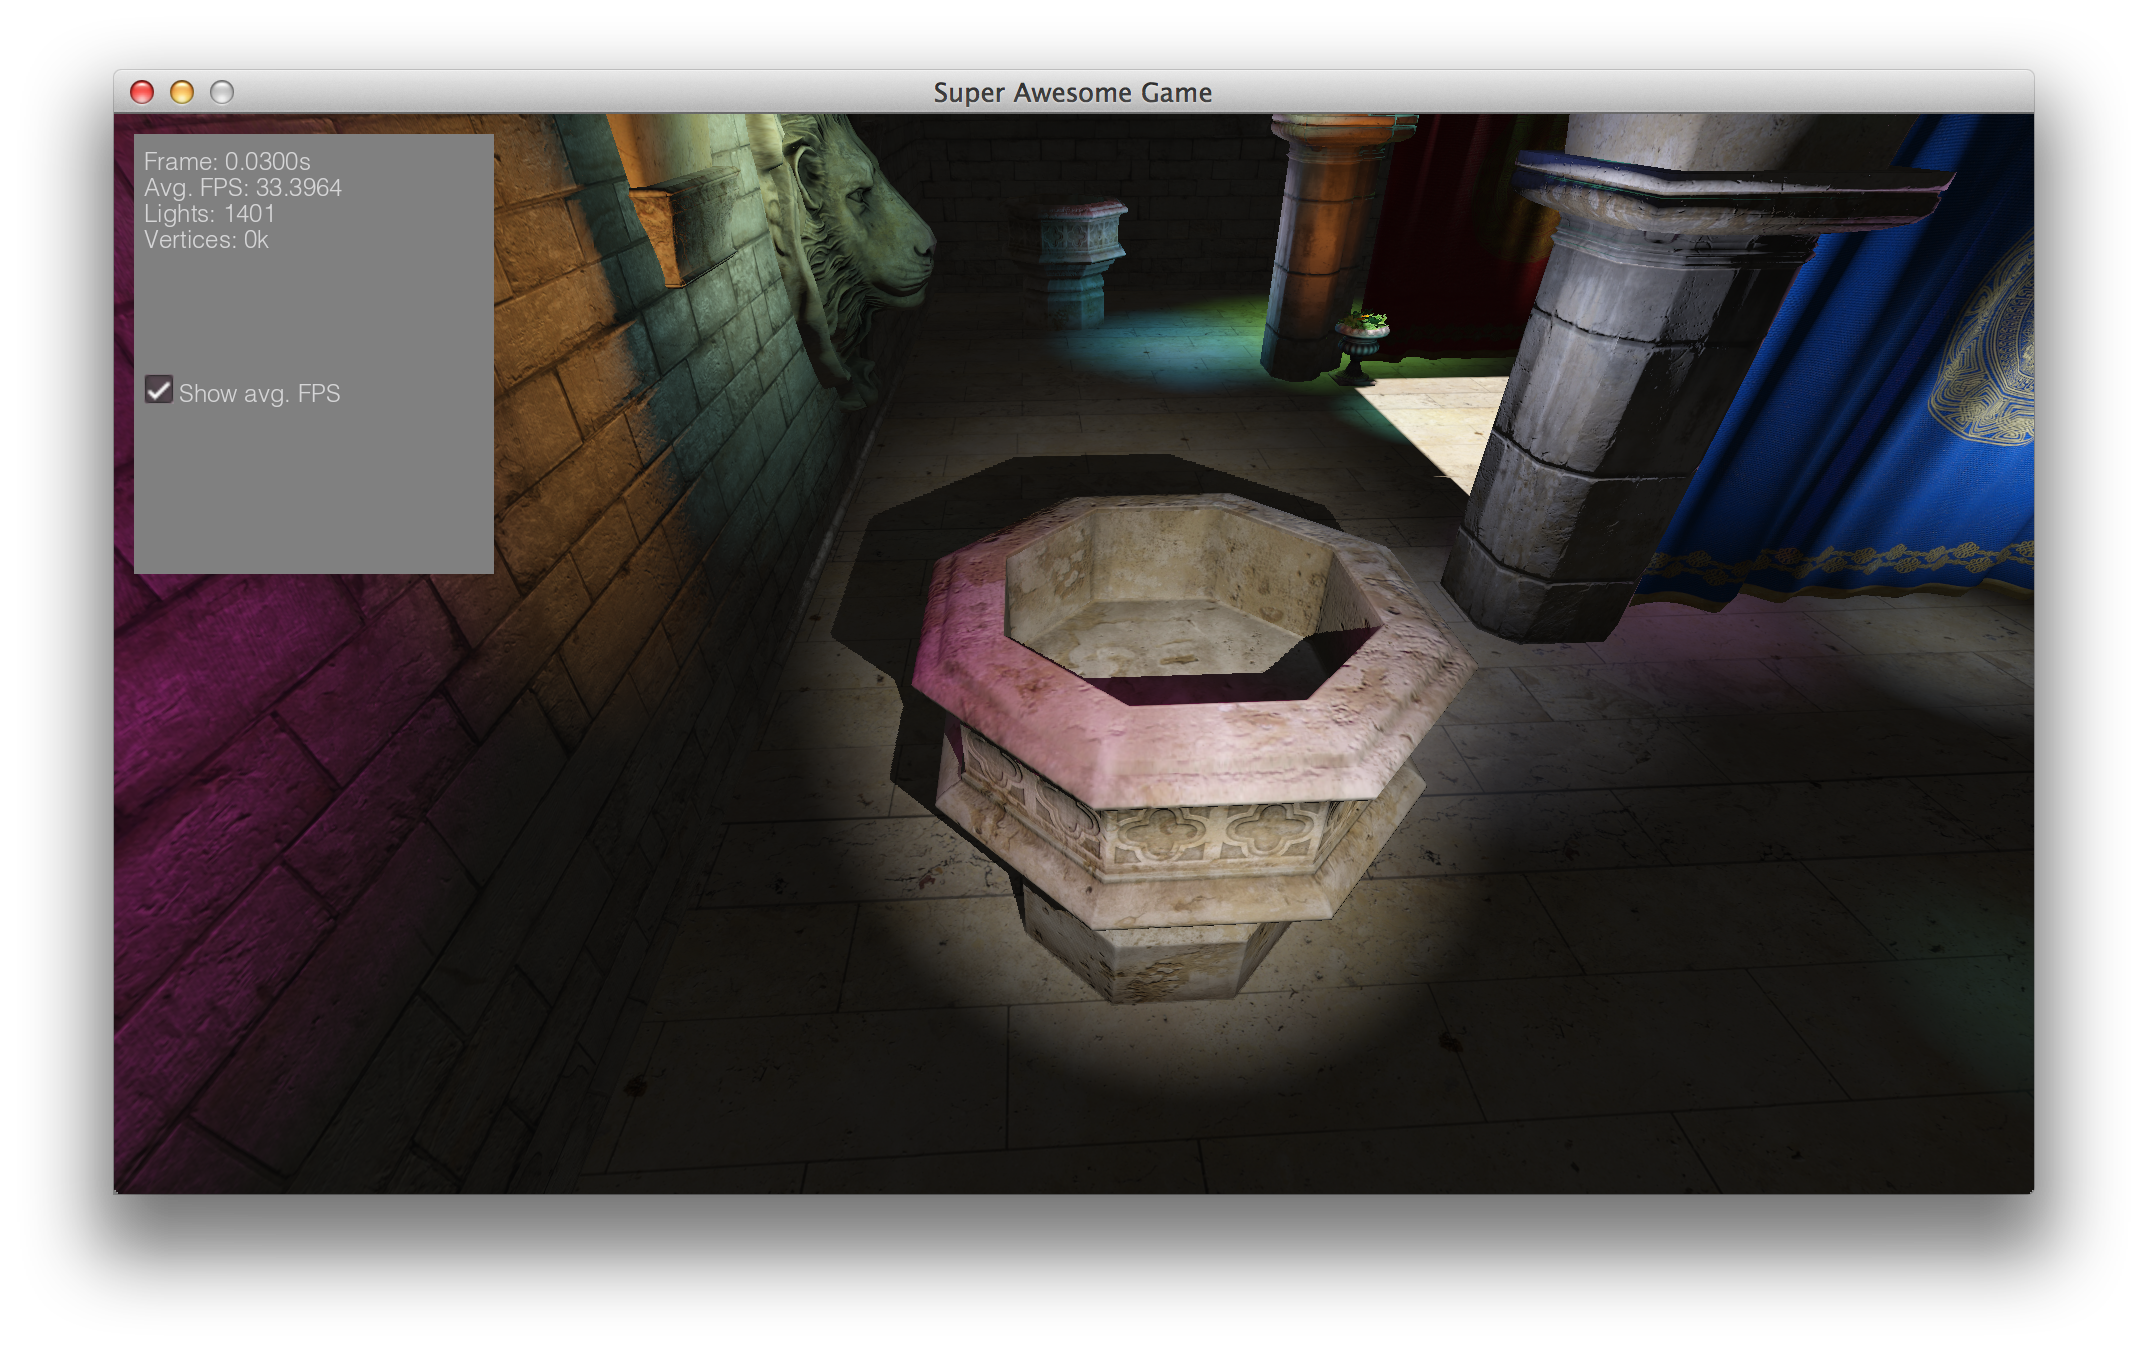Click the 'Super Awesome Game' title text

[1072, 93]
